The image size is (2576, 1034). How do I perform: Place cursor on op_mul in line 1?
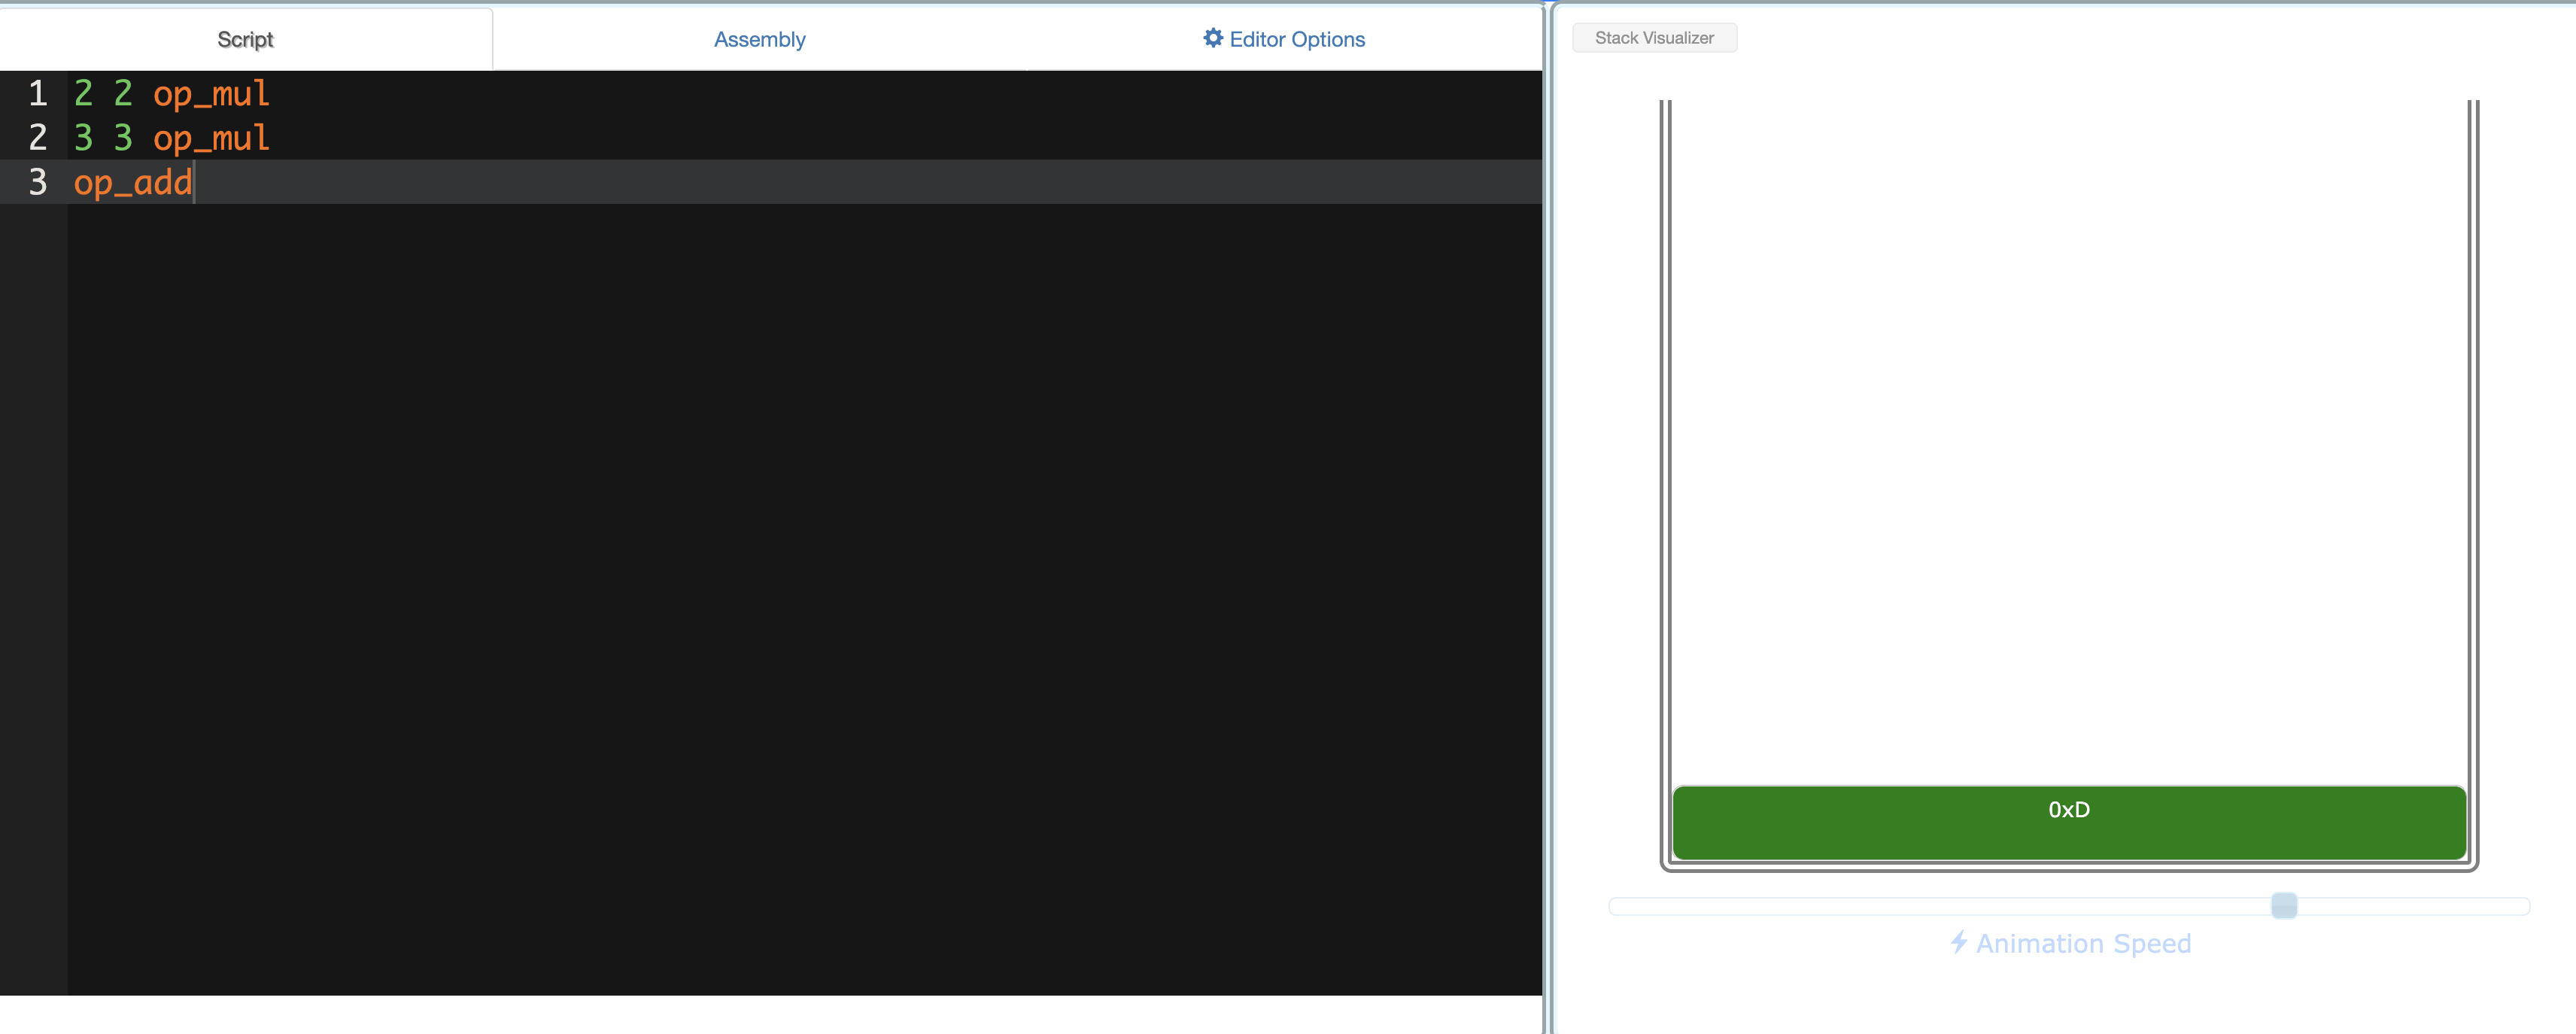pyautogui.click(x=212, y=94)
